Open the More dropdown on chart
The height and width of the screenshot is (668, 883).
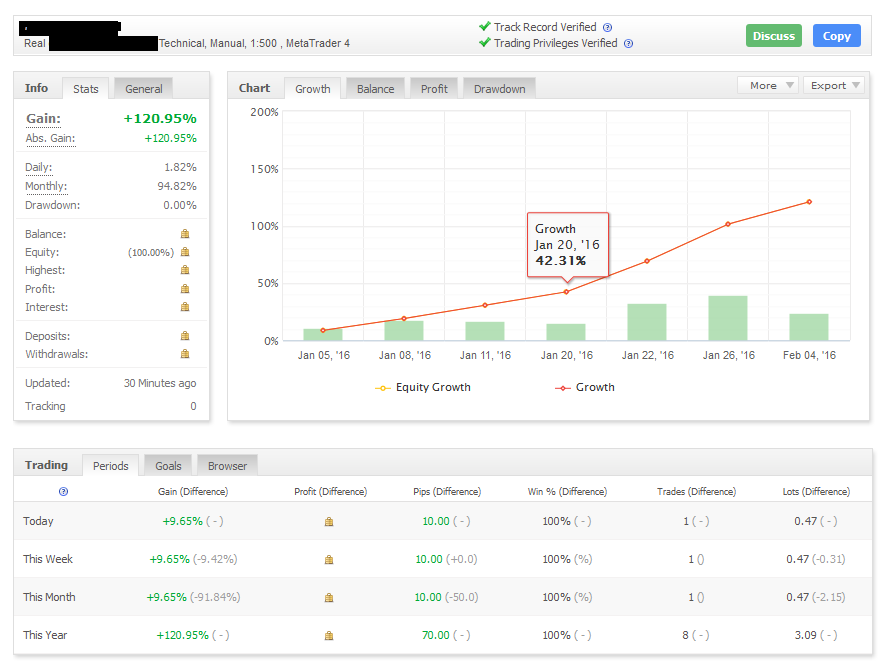767,86
